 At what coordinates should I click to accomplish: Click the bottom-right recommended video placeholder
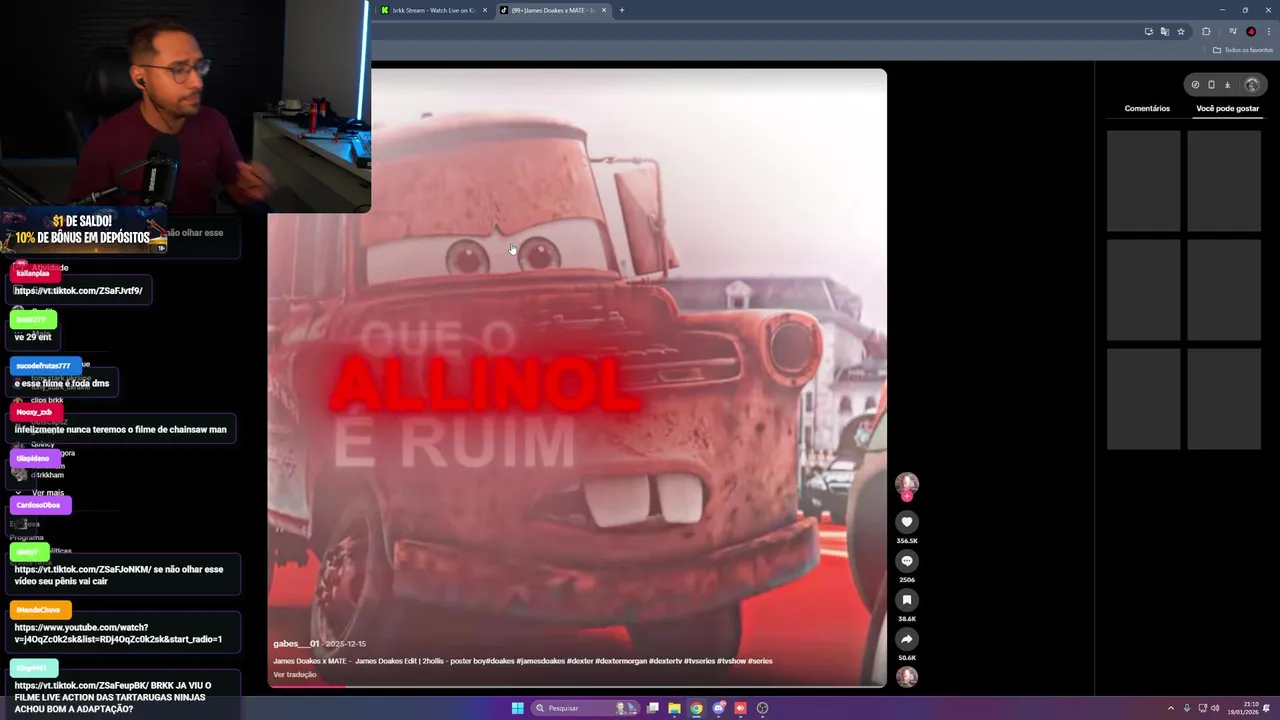(x=1224, y=399)
